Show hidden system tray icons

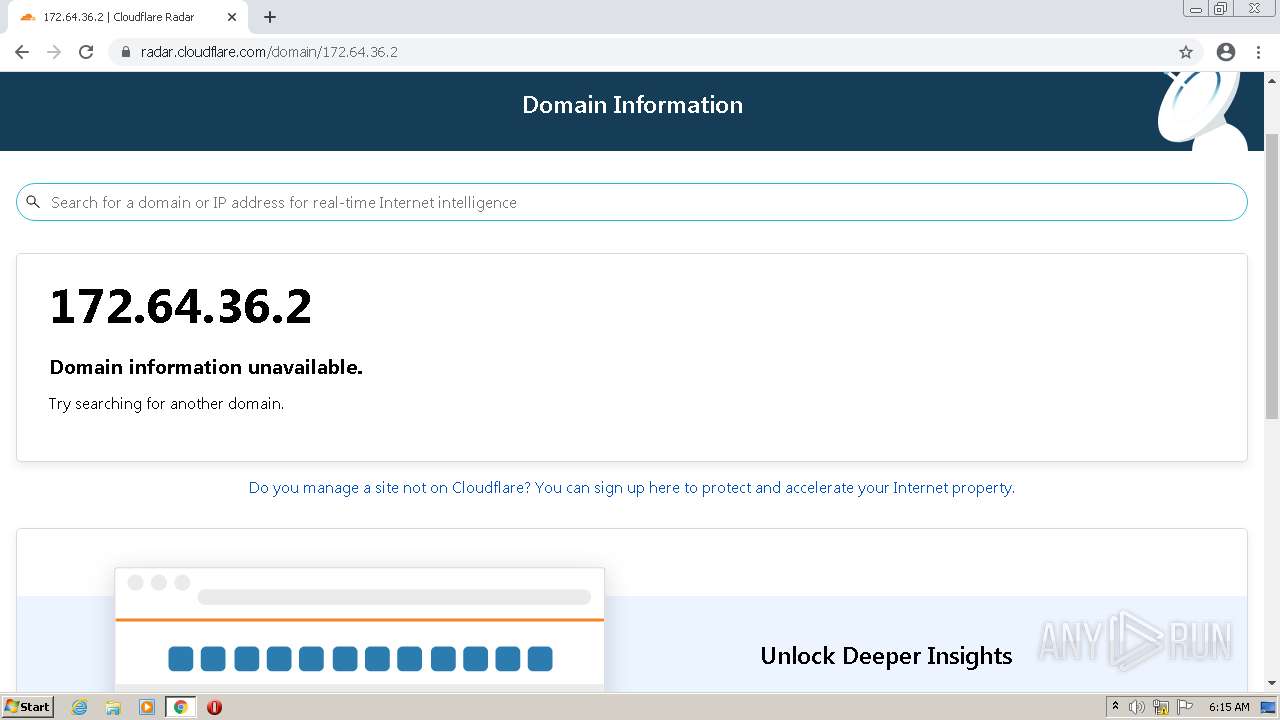pos(1116,707)
